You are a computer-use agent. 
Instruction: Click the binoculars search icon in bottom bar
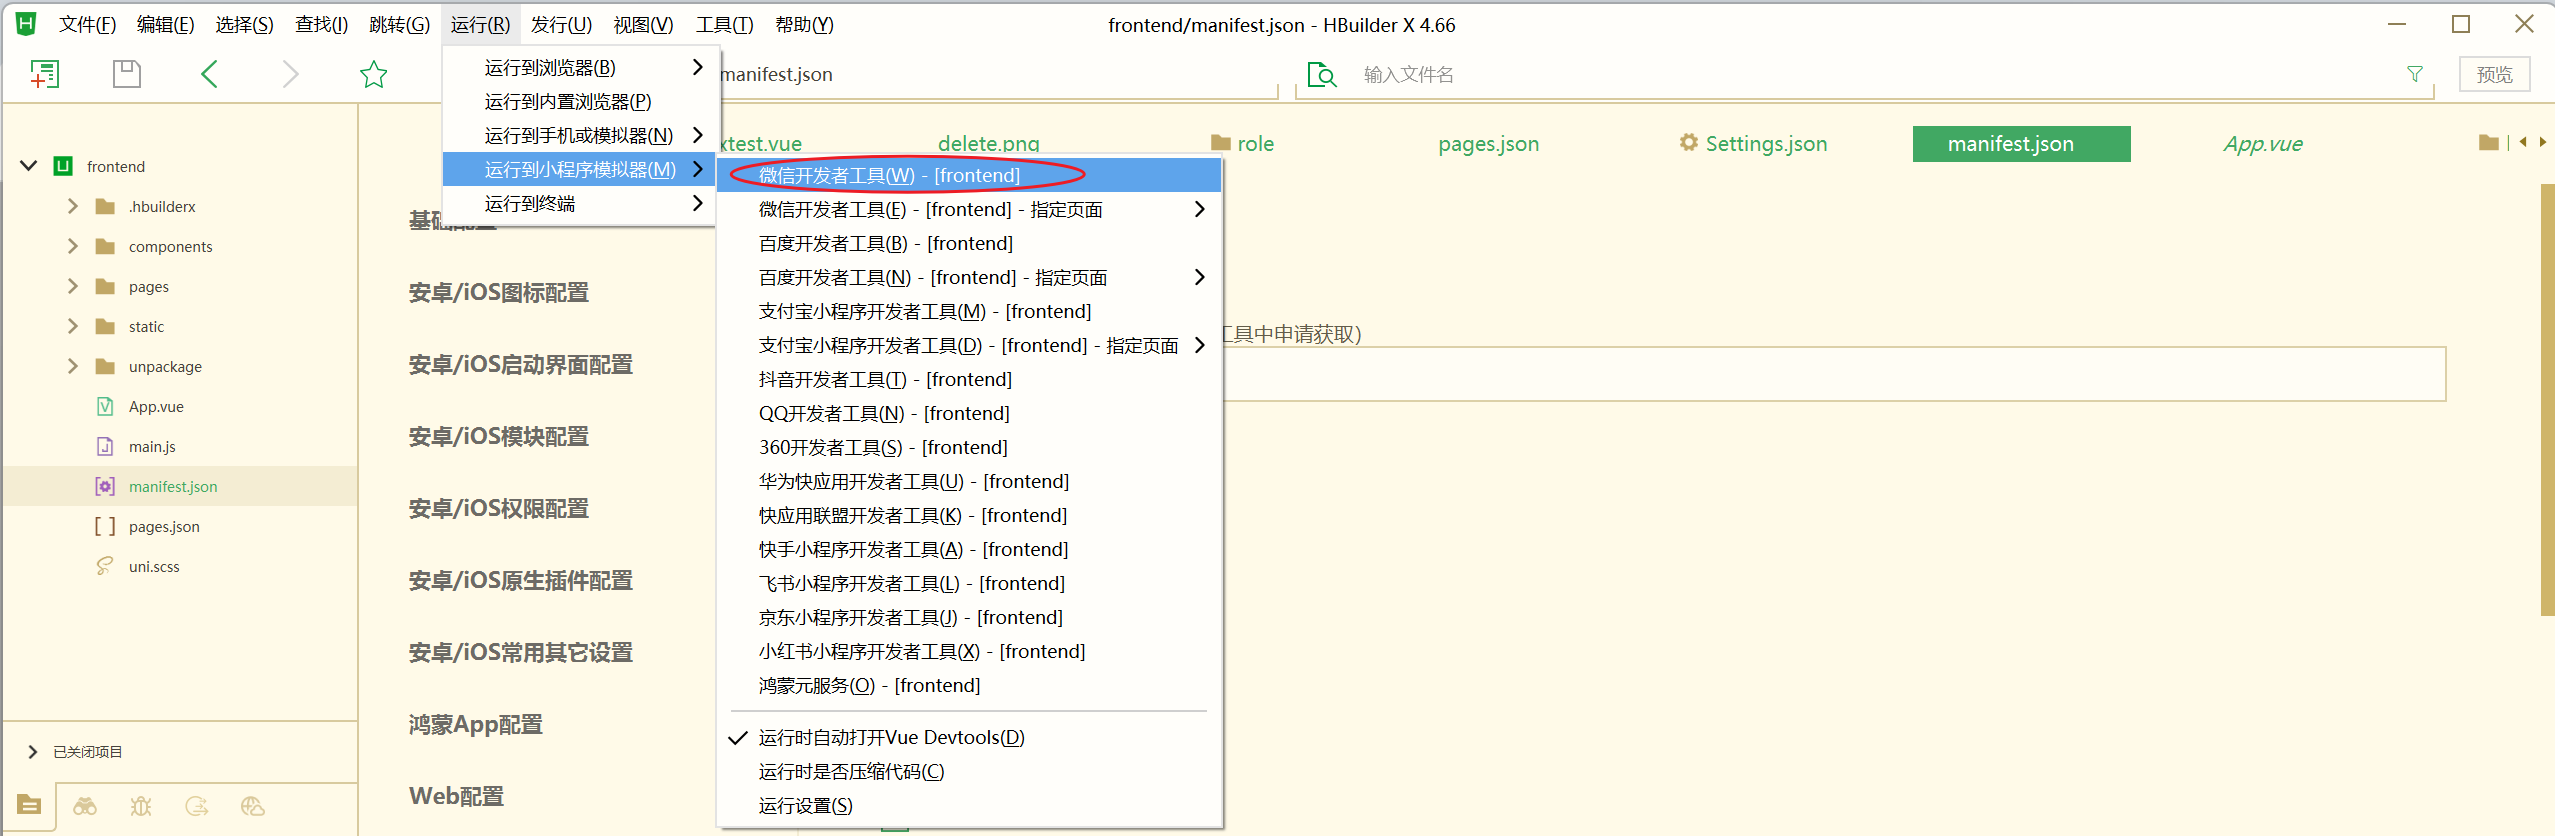[x=85, y=806]
